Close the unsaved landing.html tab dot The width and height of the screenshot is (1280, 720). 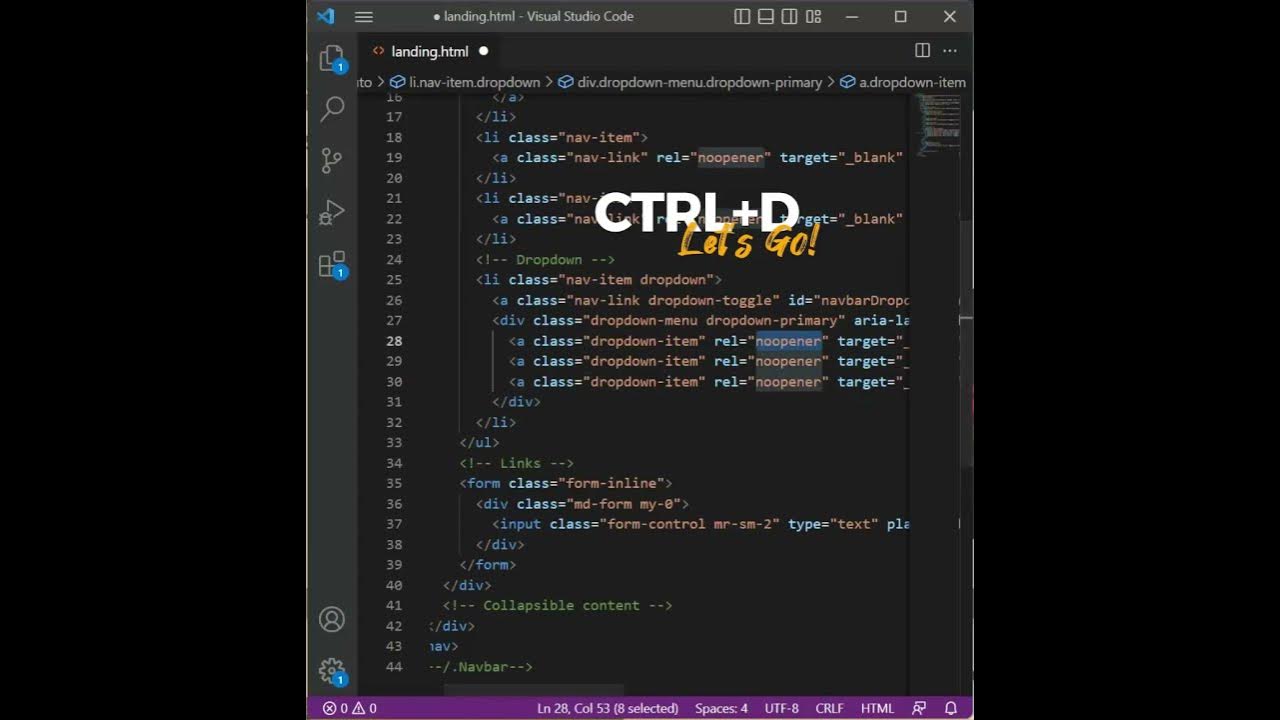coord(484,51)
